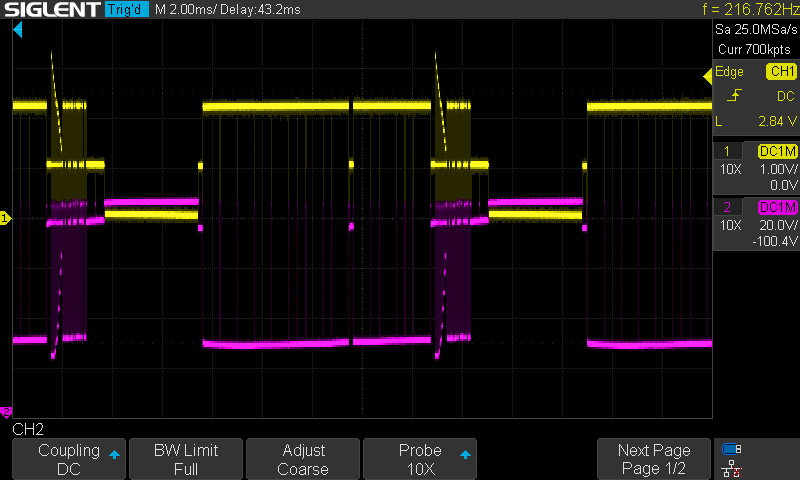
Task: Select the channel 1 number box
Action: pos(727,151)
